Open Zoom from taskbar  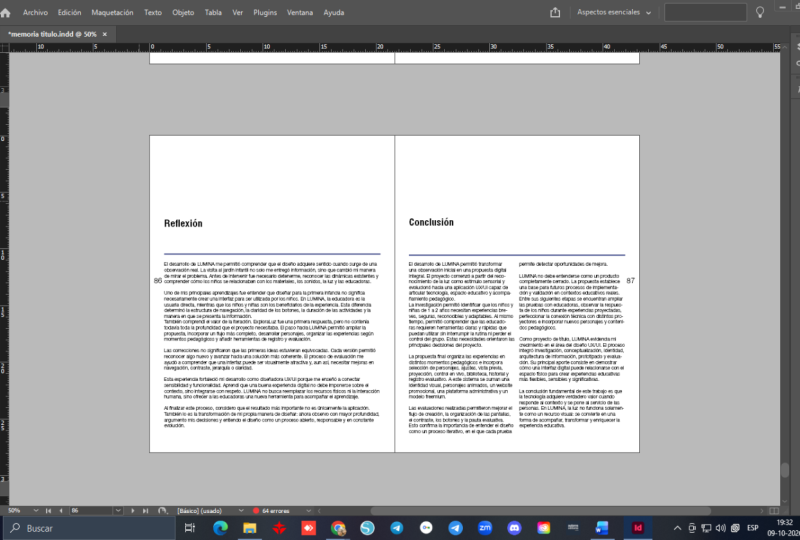tap(485, 528)
